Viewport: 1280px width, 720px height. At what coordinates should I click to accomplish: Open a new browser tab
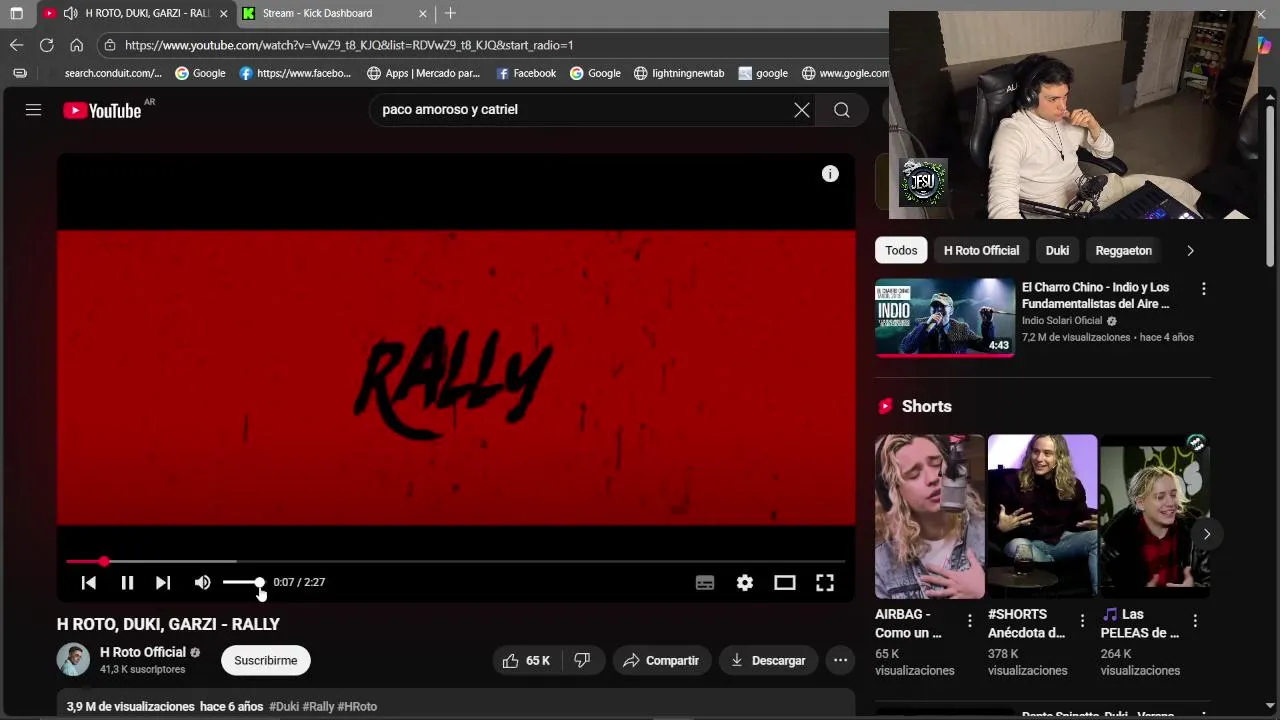coord(450,13)
